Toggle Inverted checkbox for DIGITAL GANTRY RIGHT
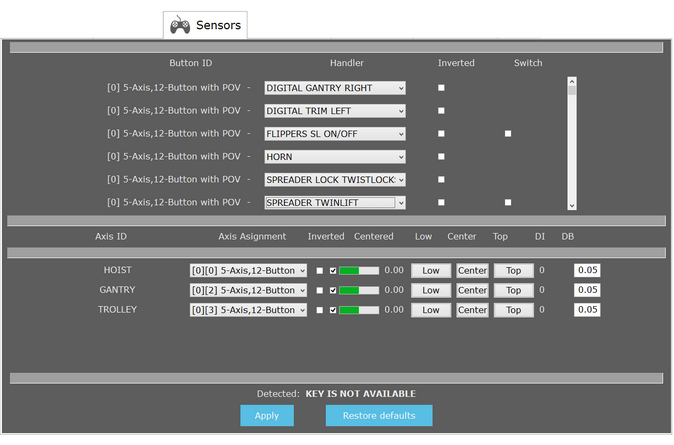Screen dimensions: 674x445 [441, 88]
